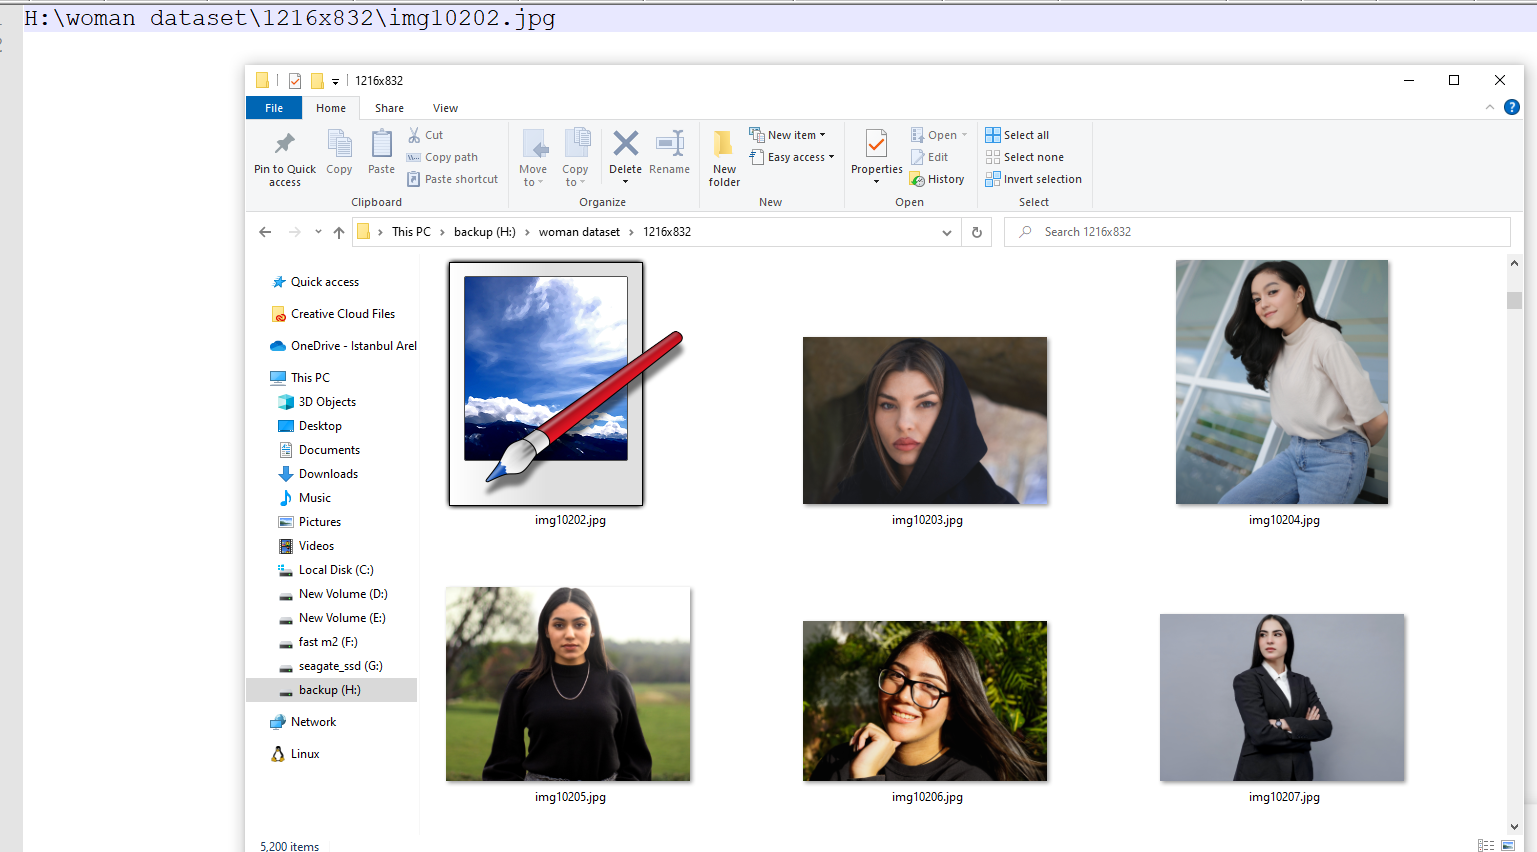Click the refresh button beside address bar

pyautogui.click(x=977, y=232)
